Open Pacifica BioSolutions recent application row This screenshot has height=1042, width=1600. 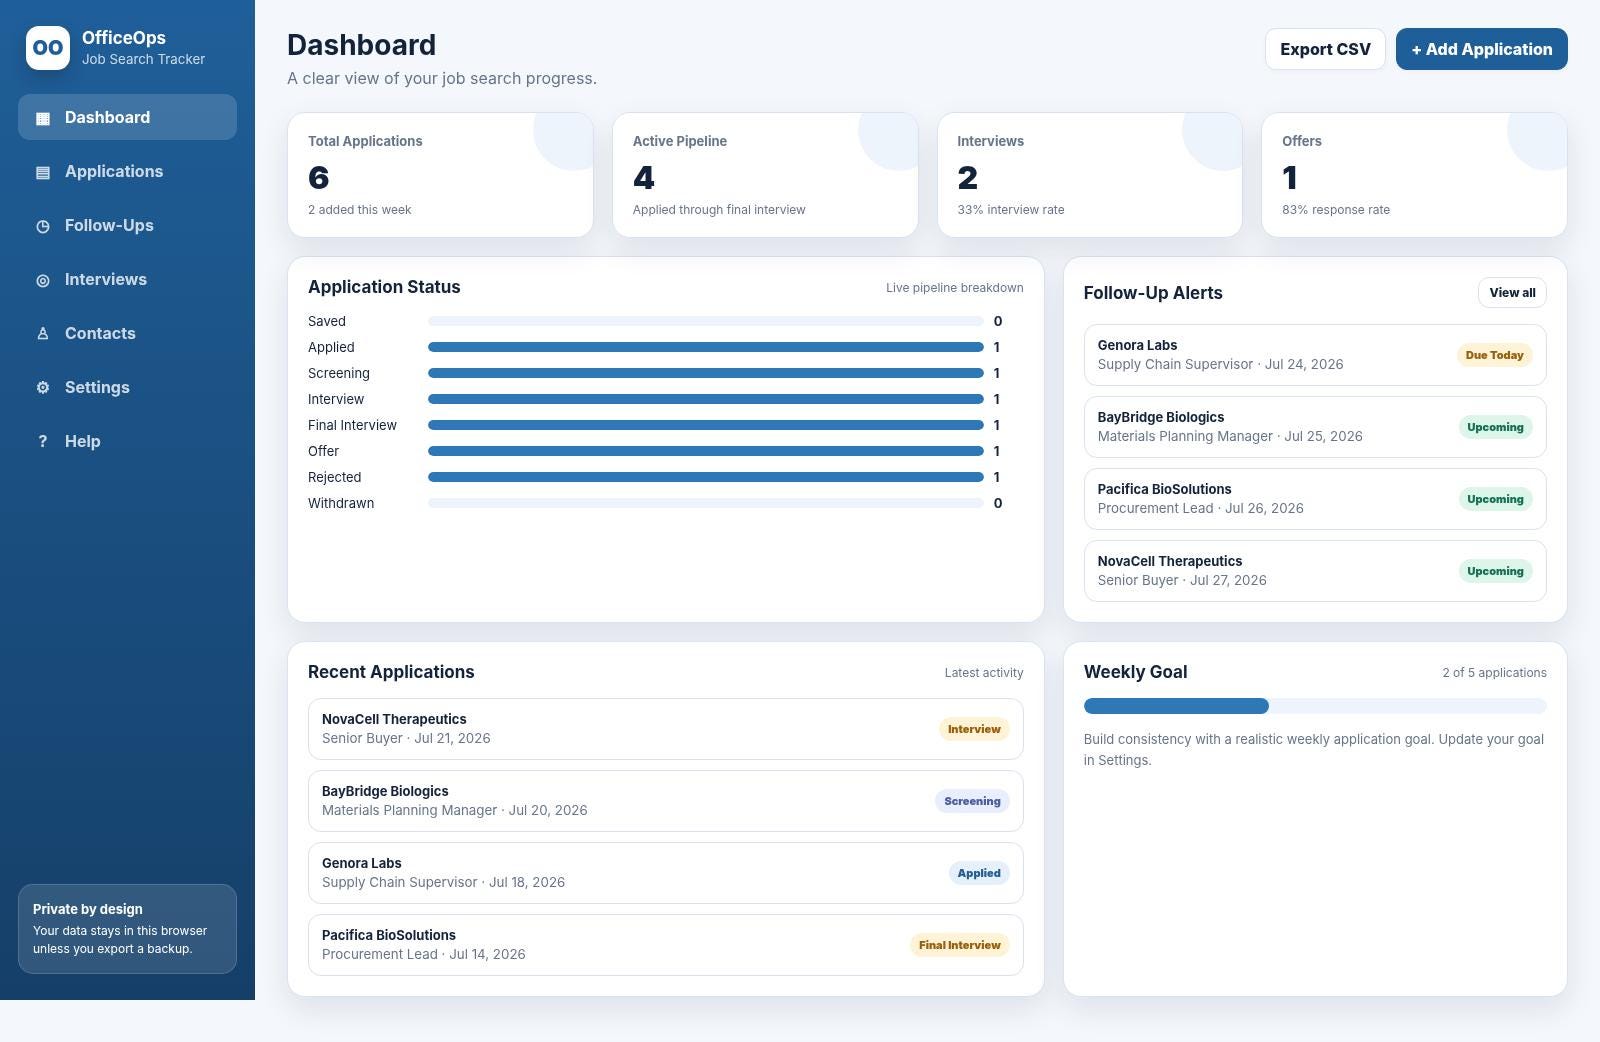(666, 945)
